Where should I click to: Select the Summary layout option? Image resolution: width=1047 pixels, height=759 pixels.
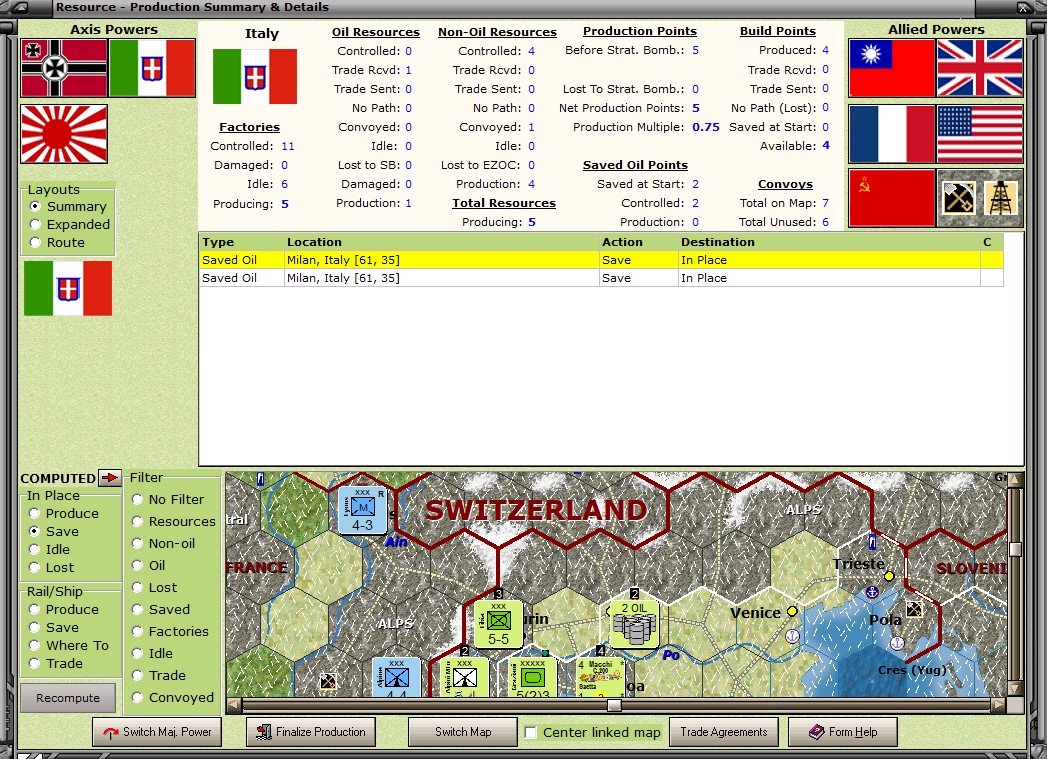click(67, 206)
